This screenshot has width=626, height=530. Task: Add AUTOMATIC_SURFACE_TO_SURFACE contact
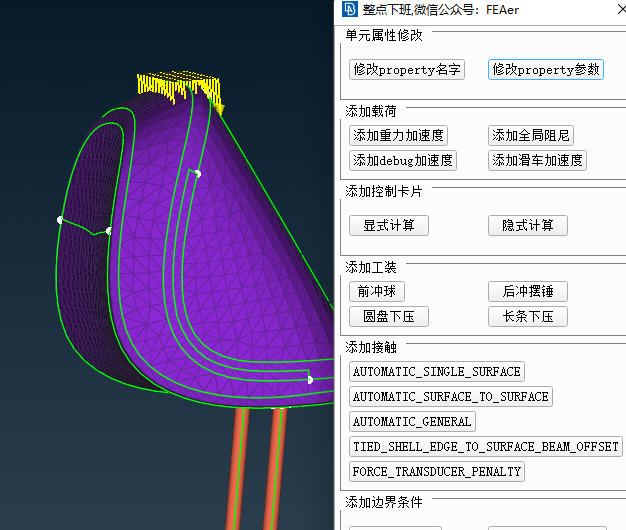point(450,396)
